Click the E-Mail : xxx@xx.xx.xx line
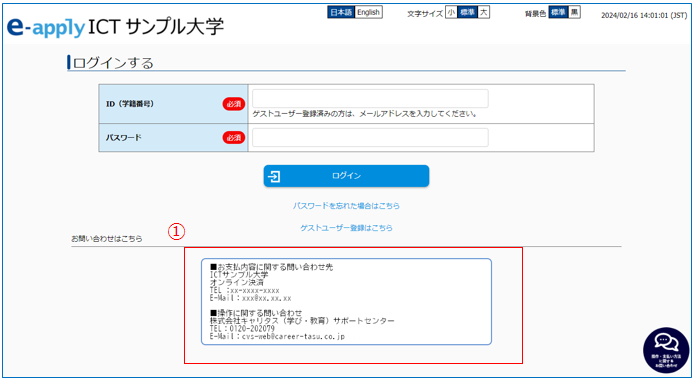Screen dimensions: 695x383 [250, 298]
